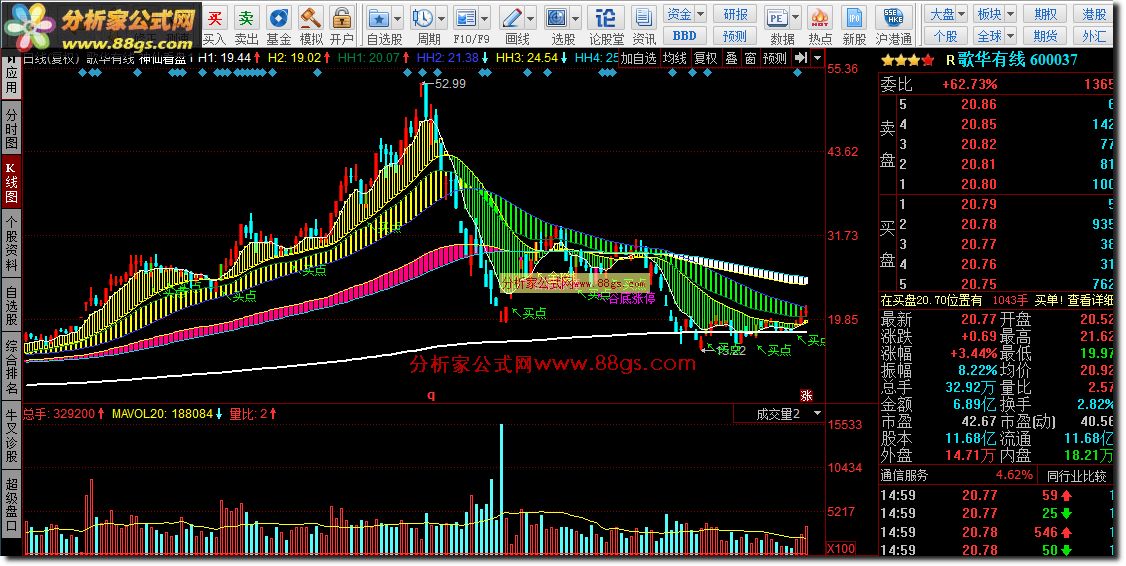Click the 同行业比较 link

point(1077,475)
